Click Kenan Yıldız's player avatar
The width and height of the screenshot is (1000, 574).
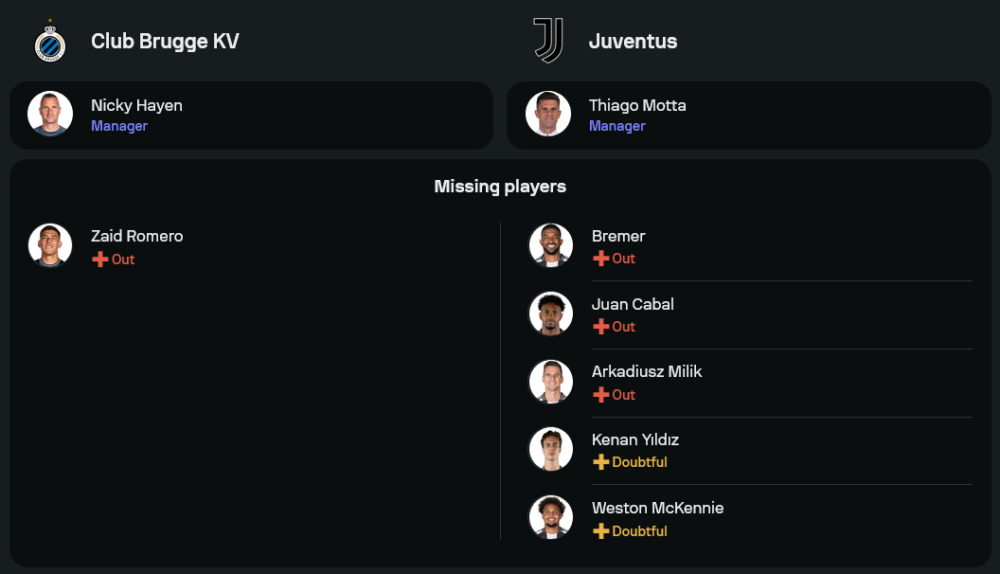[551, 449]
